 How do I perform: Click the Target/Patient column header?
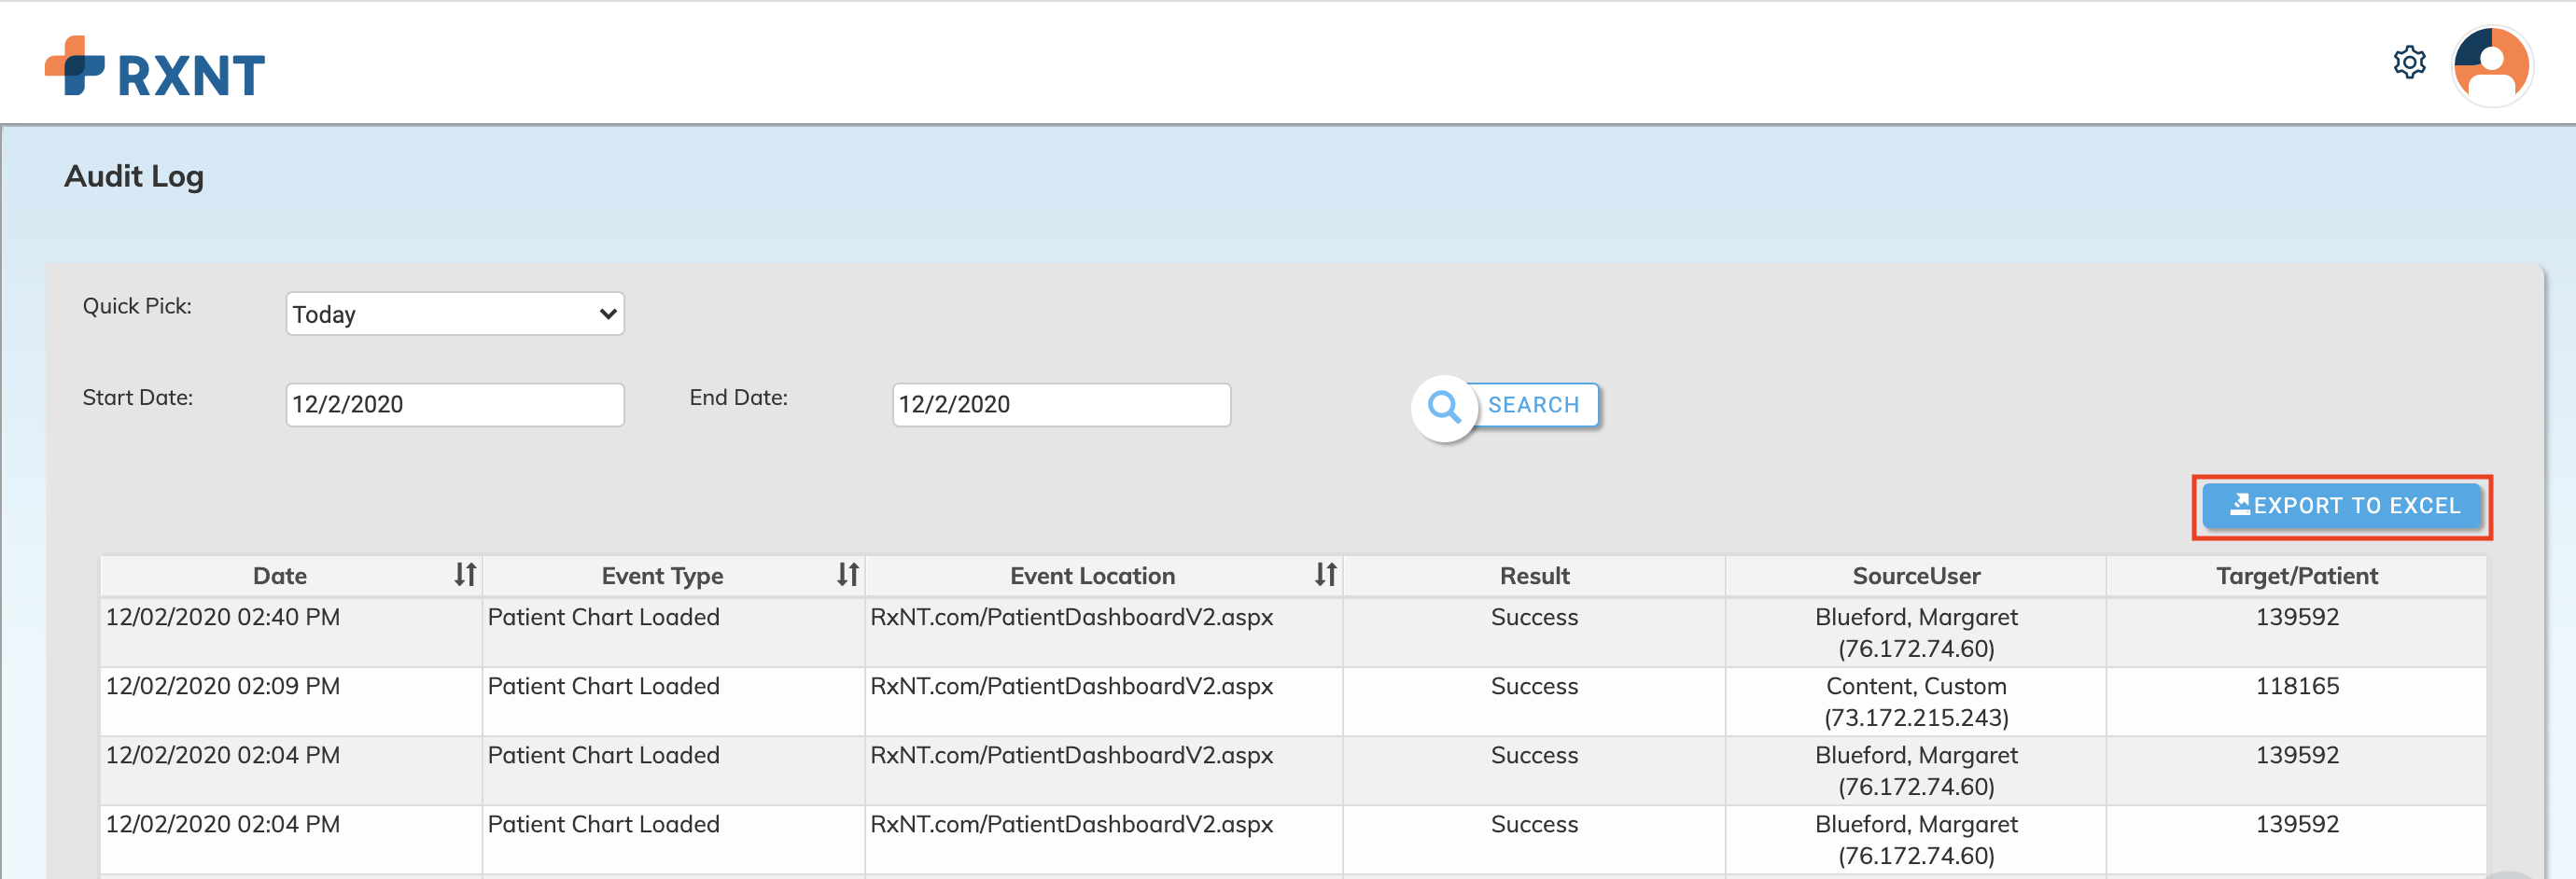pyautogui.click(x=2296, y=576)
